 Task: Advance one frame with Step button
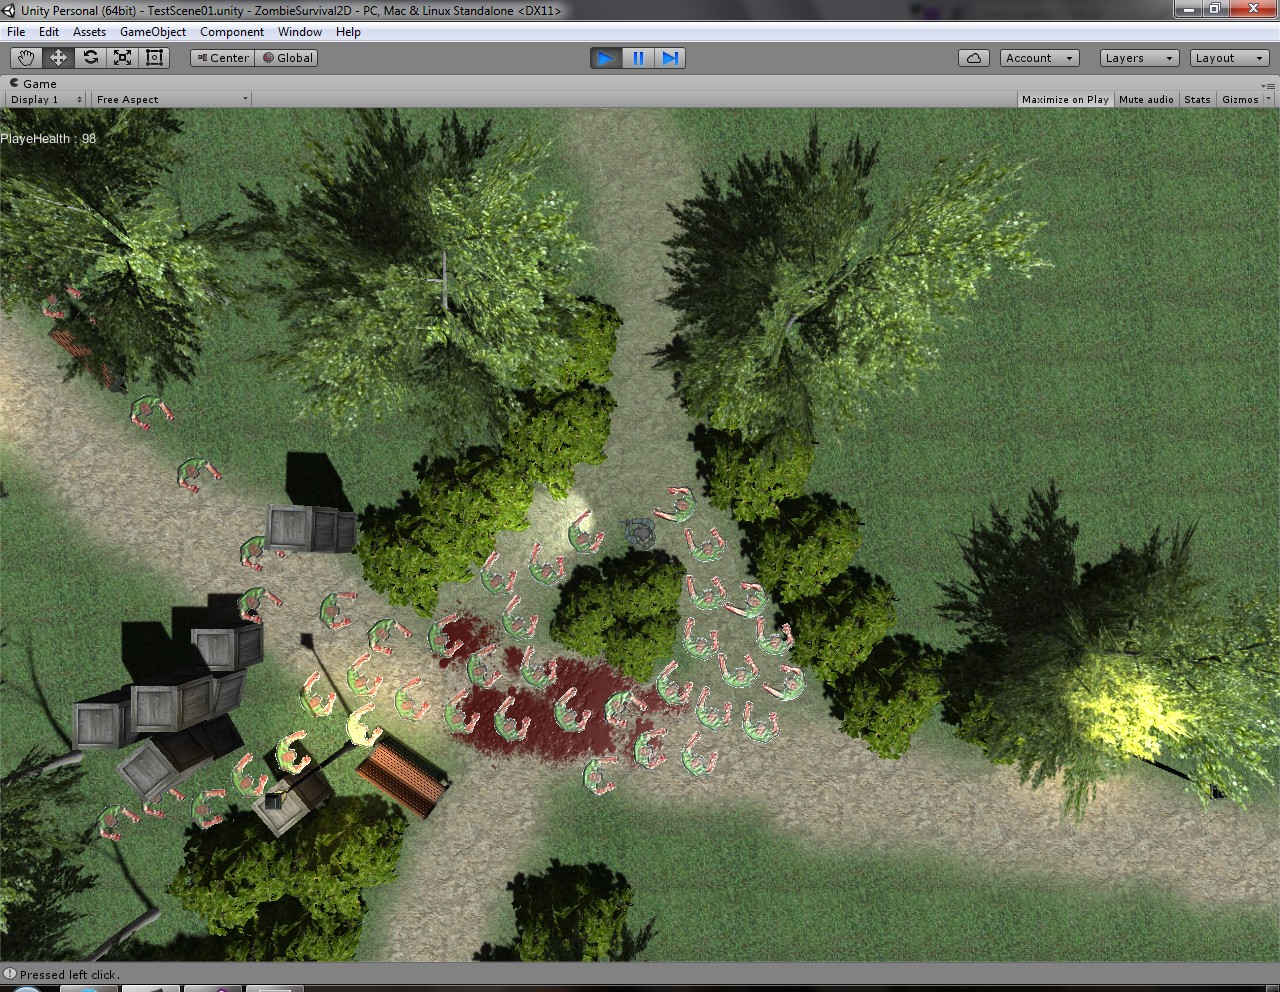click(670, 58)
